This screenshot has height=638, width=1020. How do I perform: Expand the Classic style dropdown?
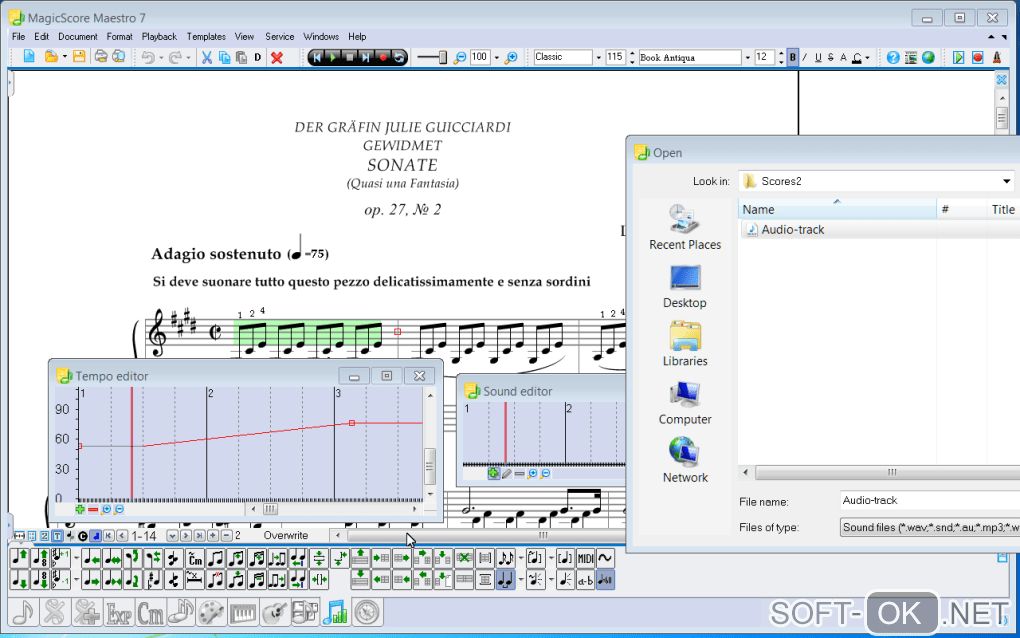pyautogui.click(x=596, y=57)
